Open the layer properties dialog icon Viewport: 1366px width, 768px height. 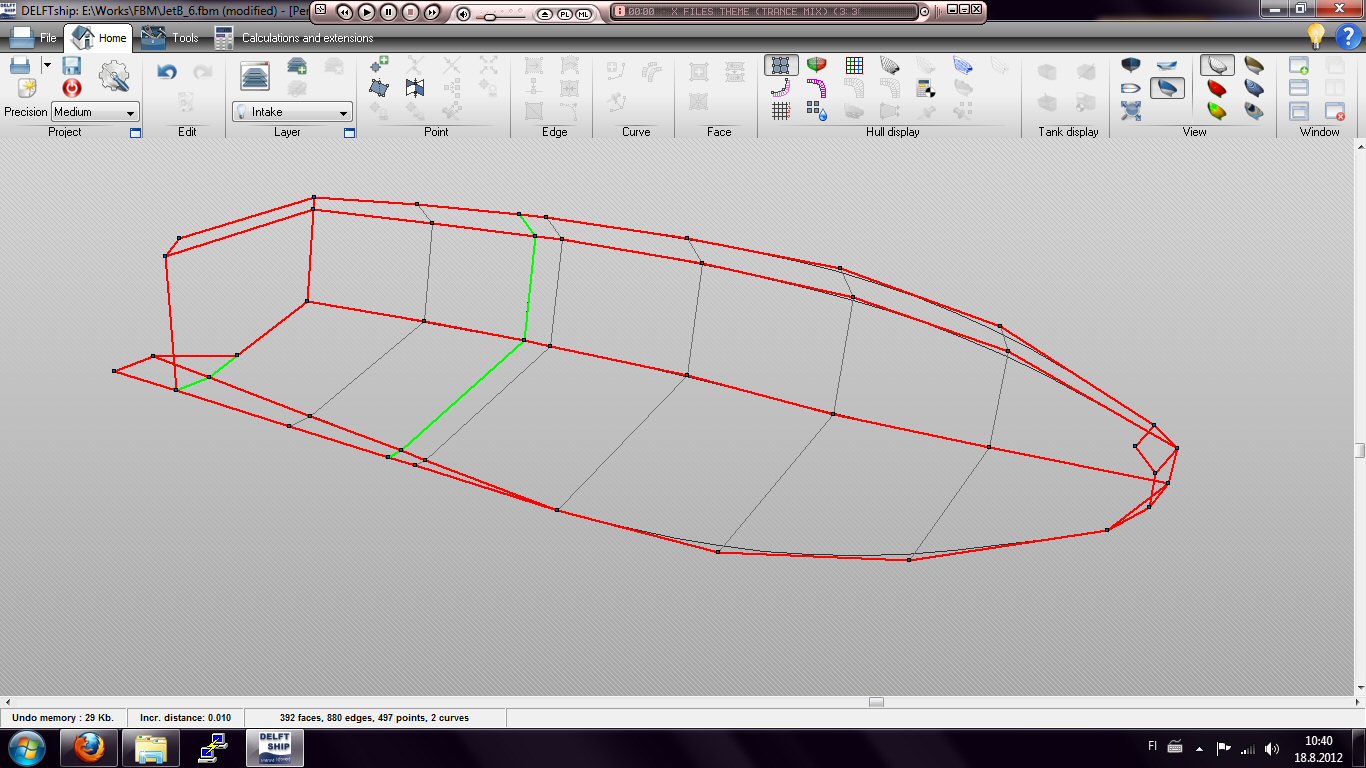256,76
